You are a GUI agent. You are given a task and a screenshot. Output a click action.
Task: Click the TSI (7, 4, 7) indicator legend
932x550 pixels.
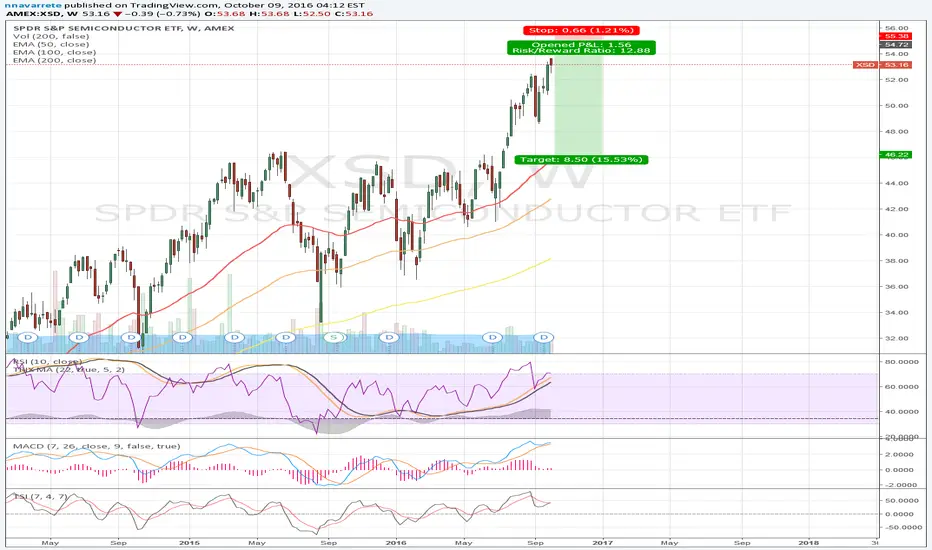(x=40, y=496)
